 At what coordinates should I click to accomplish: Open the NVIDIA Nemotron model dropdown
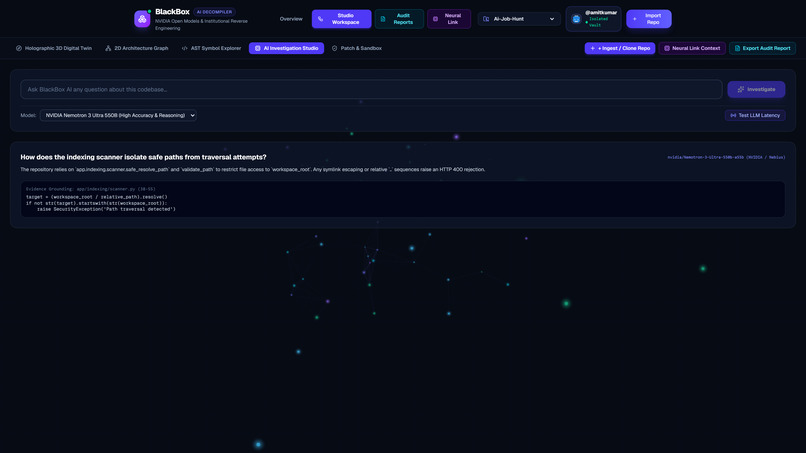118,116
